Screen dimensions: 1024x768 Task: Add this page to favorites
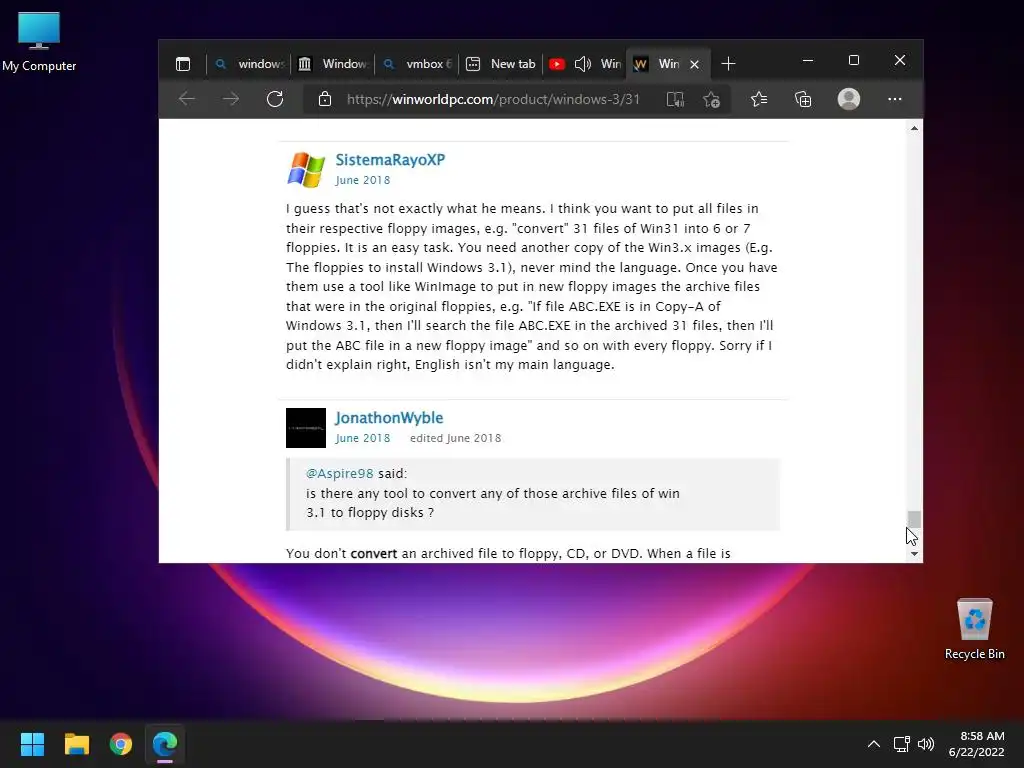711,99
